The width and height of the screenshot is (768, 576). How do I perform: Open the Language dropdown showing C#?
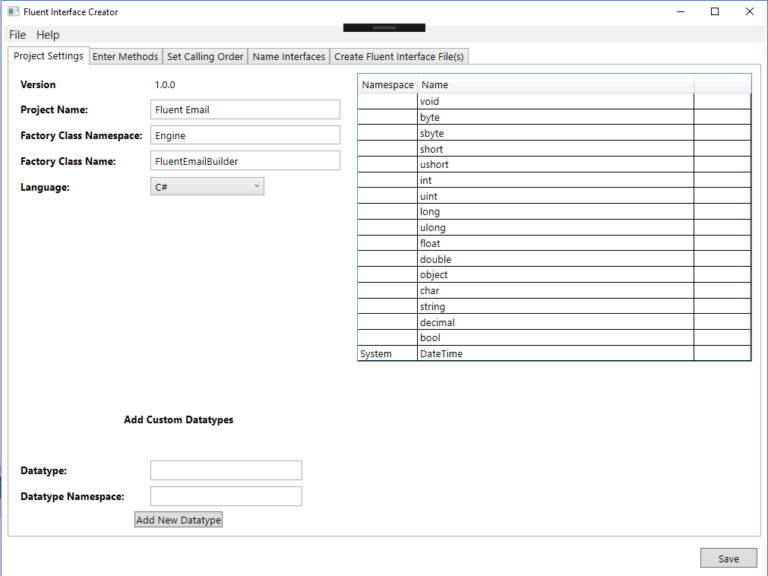tap(207, 187)
